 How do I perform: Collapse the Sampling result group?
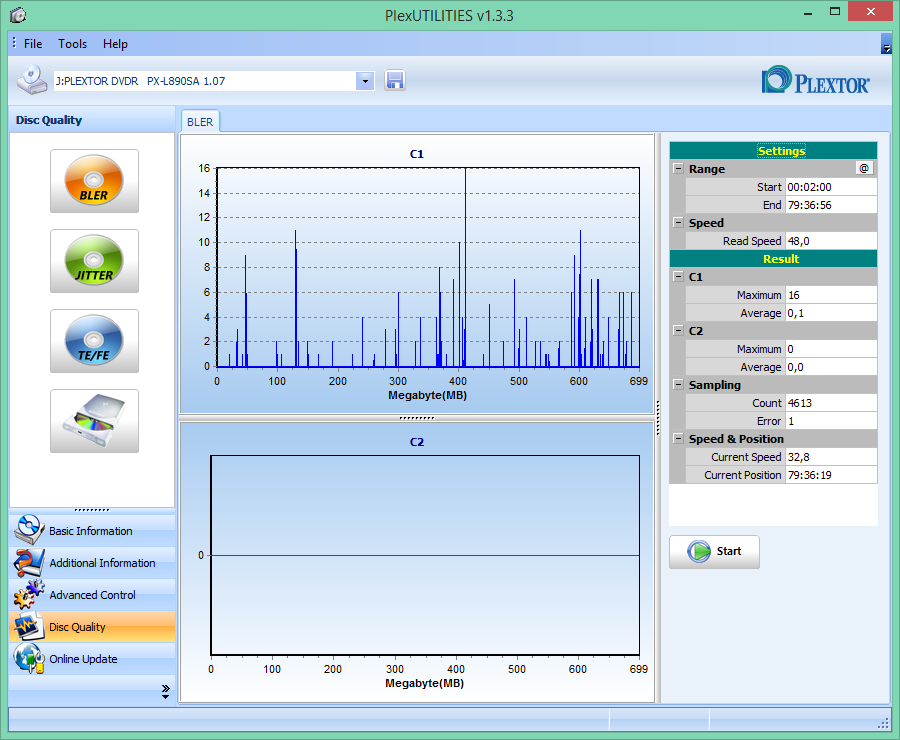click(678, 385)
